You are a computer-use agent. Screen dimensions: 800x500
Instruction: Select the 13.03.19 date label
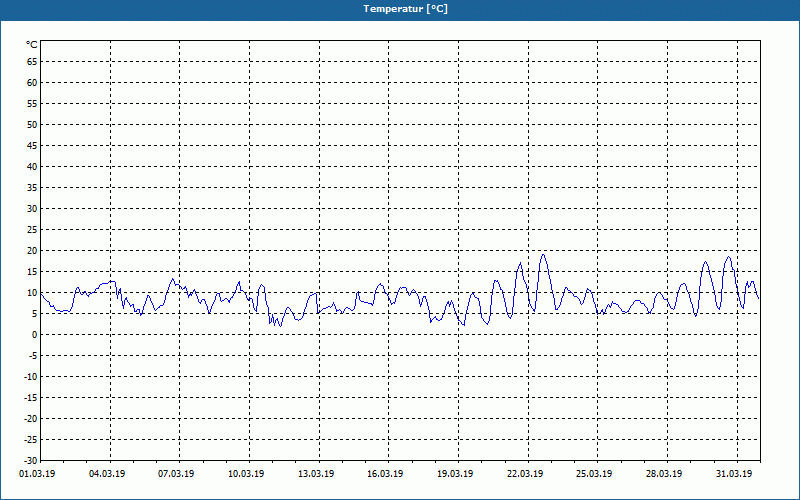pos(316,474)
